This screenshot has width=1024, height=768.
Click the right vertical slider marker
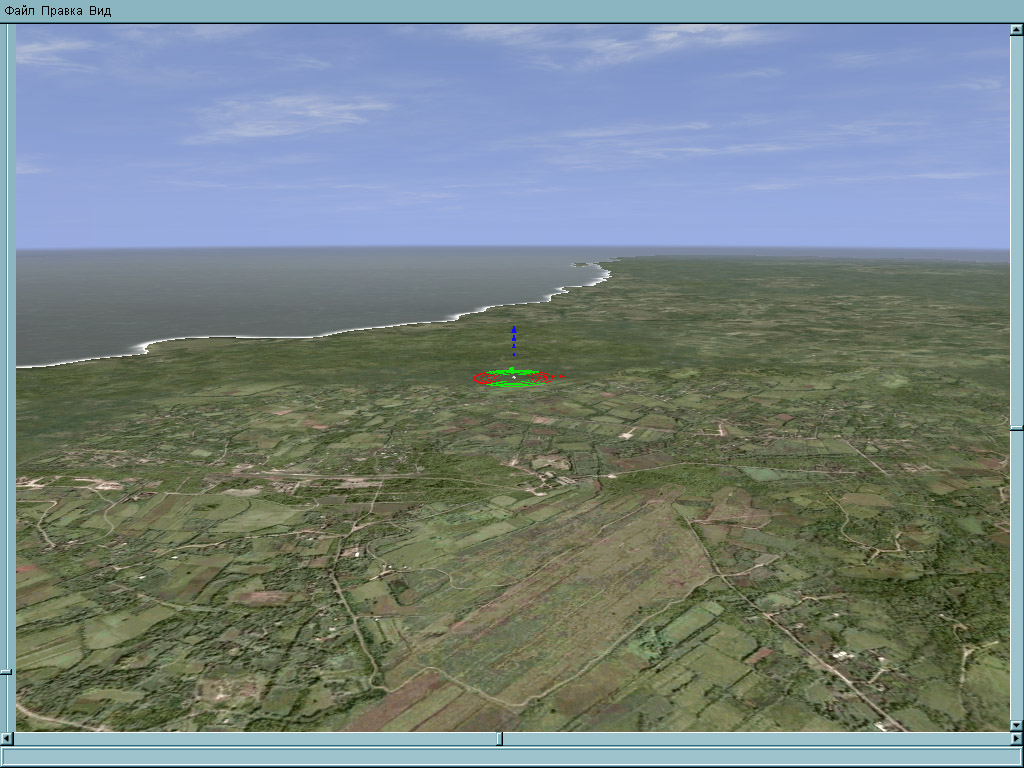click(1017, 428)
